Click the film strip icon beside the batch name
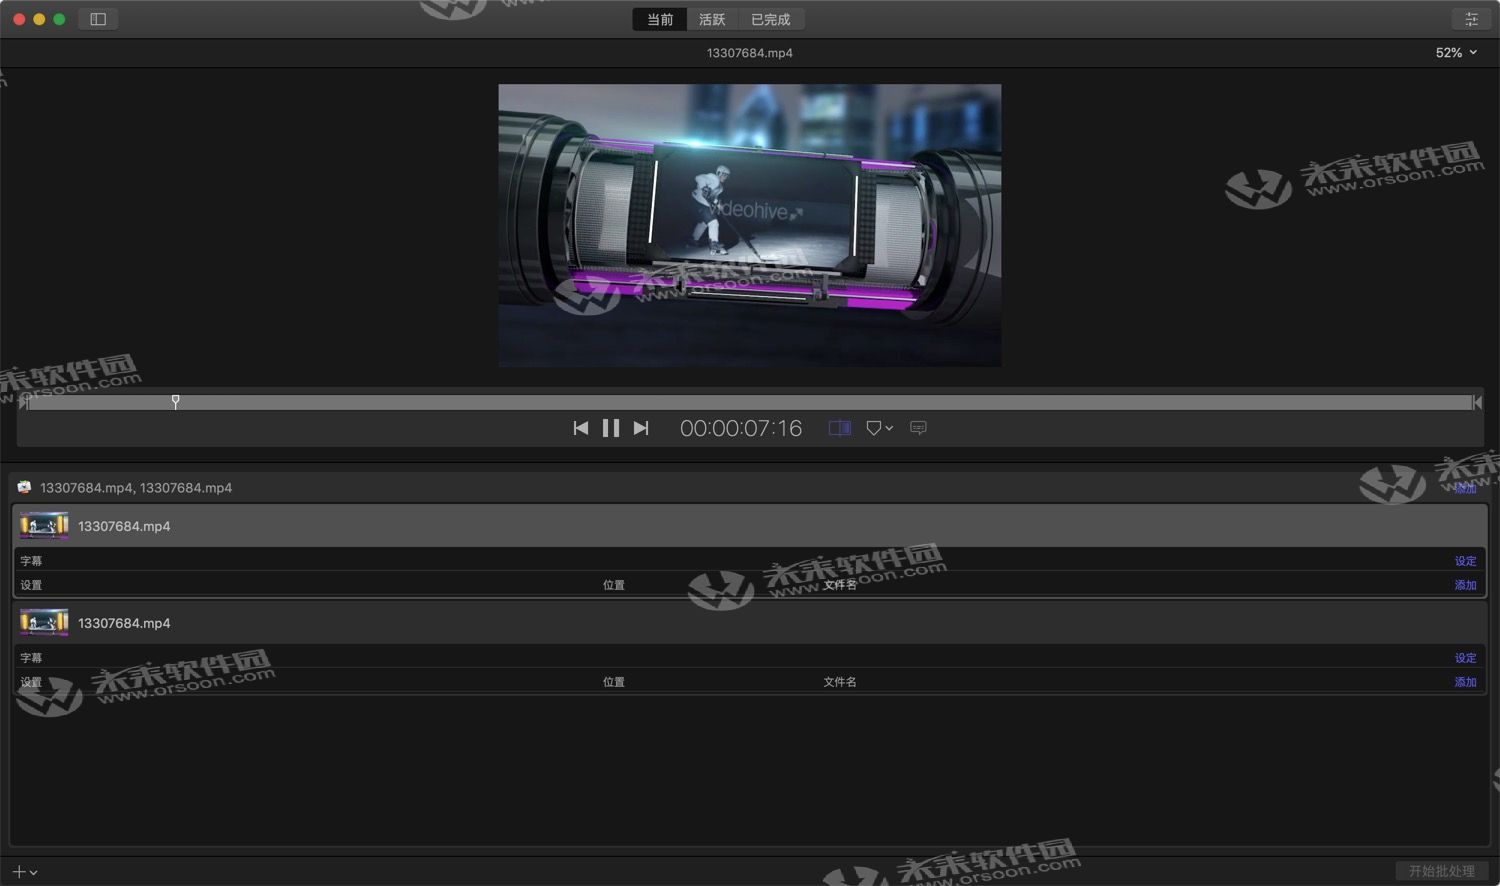The image size is (1500, 886). 23,488
